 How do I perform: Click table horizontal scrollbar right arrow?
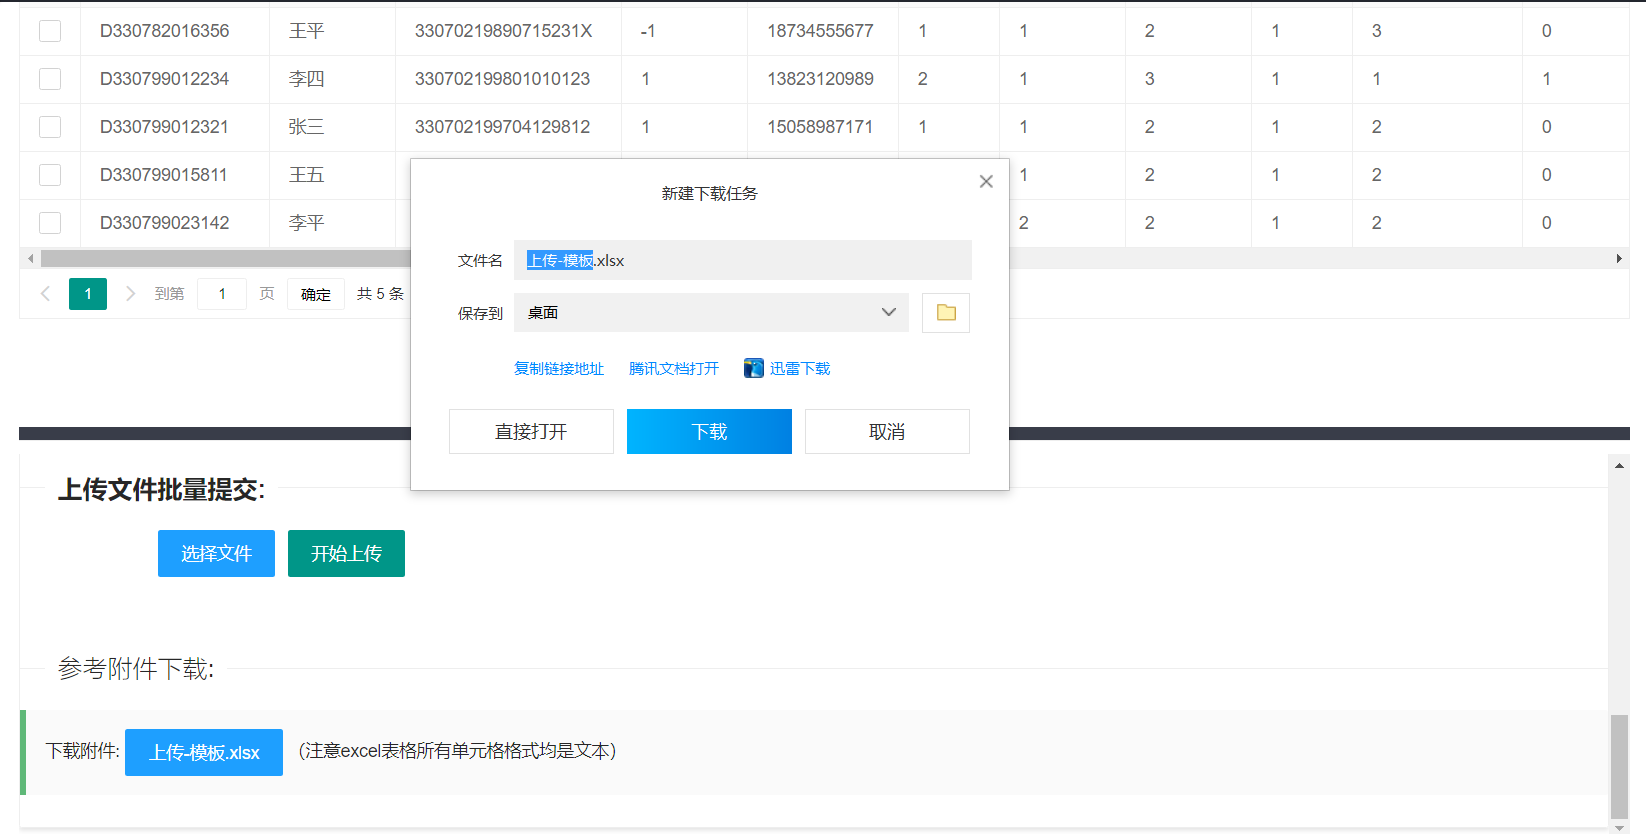tap(1619, 258)
